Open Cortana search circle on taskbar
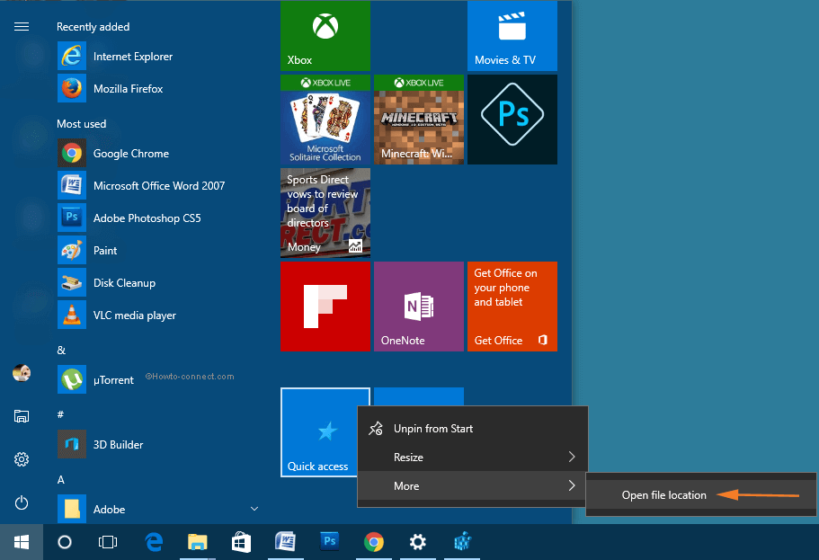 [65, 542]
